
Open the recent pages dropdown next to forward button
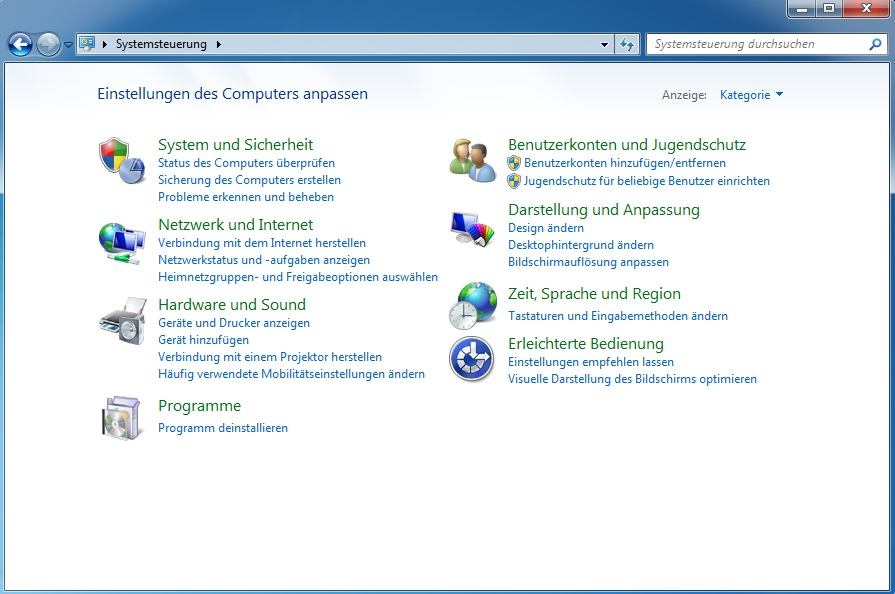click(x=68, y=45)
